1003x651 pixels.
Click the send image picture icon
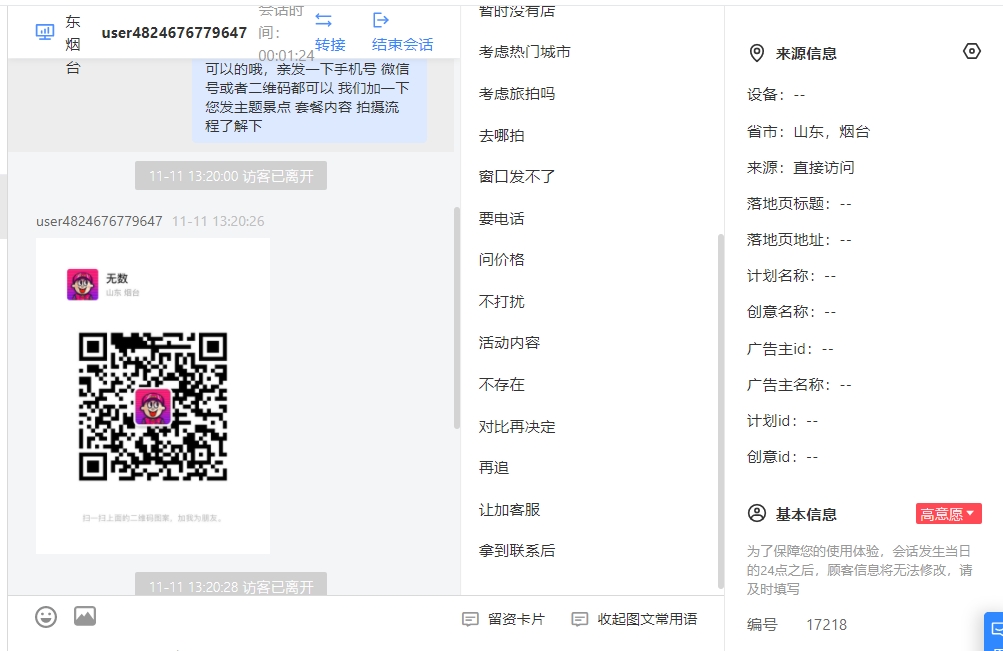pos(85,616)
